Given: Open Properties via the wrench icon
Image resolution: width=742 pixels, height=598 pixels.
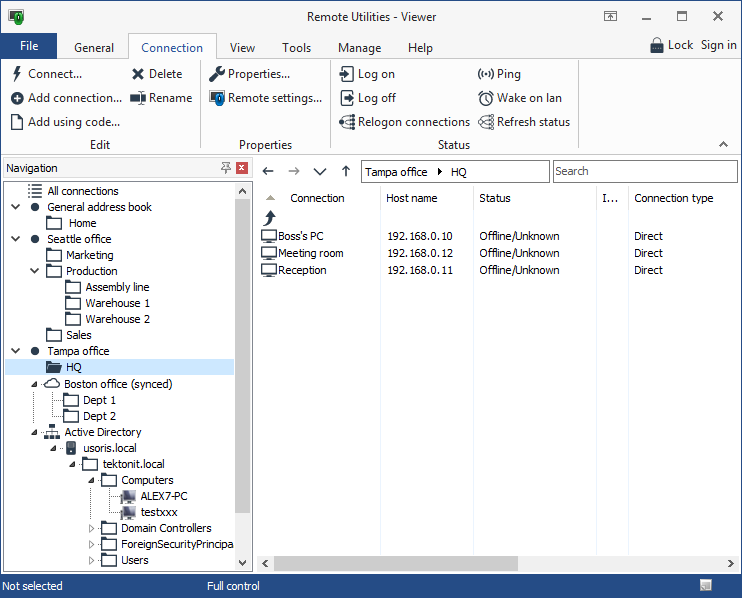Looking at the screenshot, I should [217, 74].
